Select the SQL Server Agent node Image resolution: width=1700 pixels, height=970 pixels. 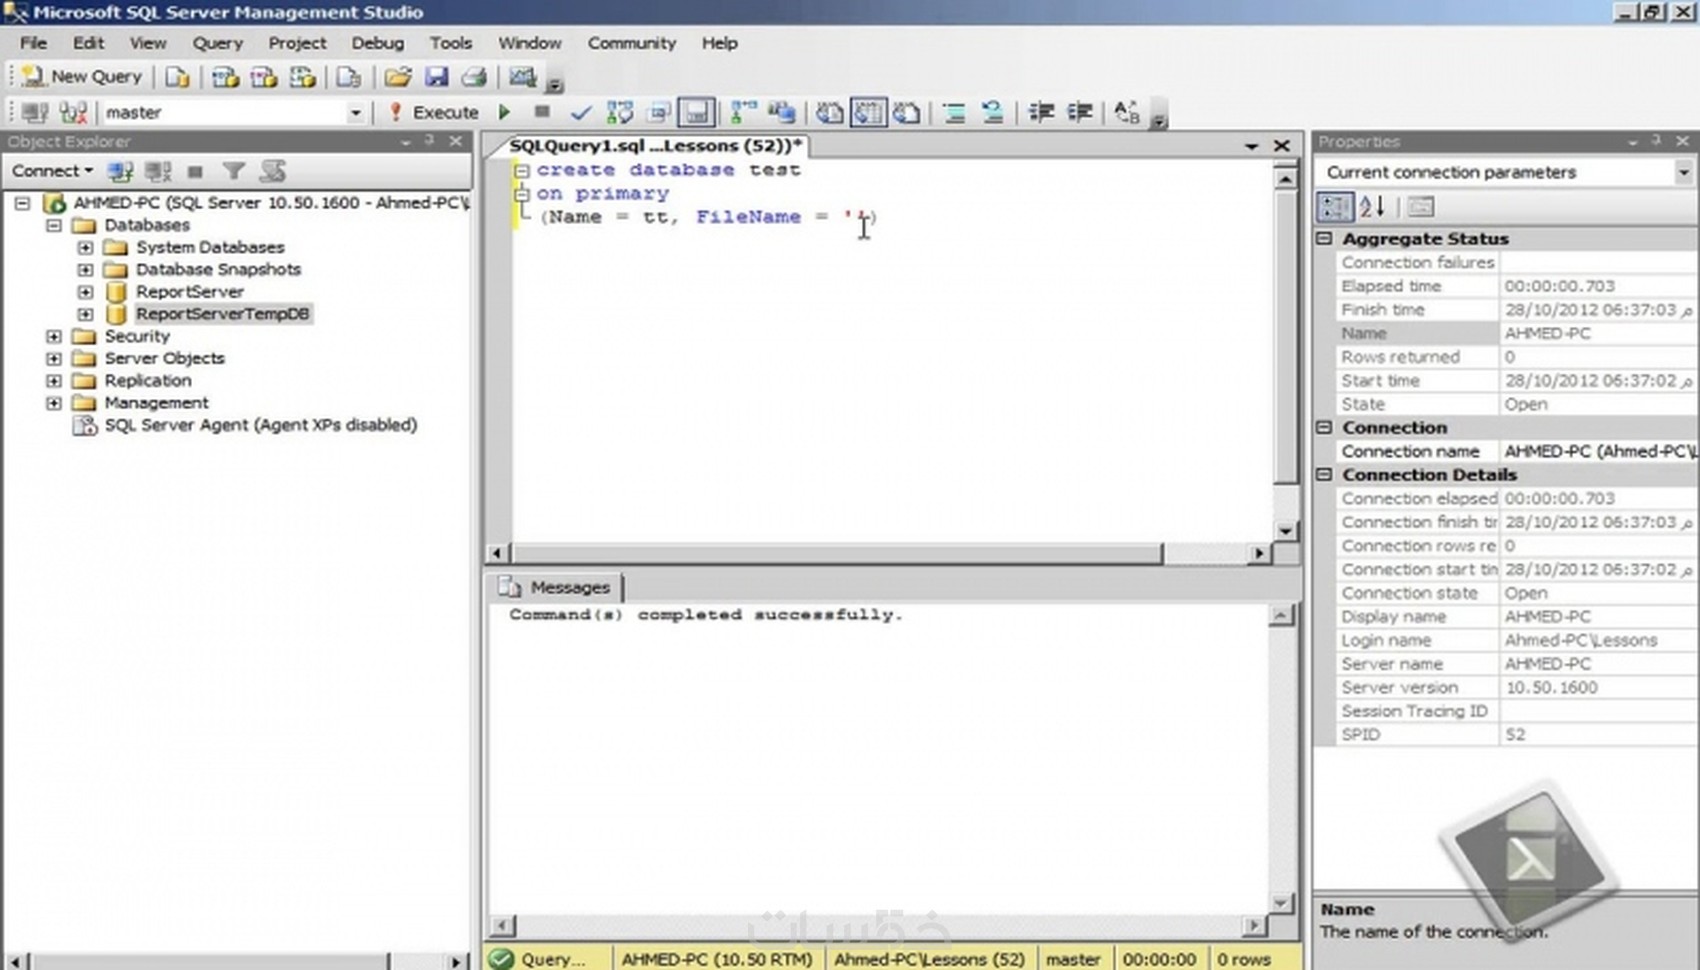click(x=260, y=425)
